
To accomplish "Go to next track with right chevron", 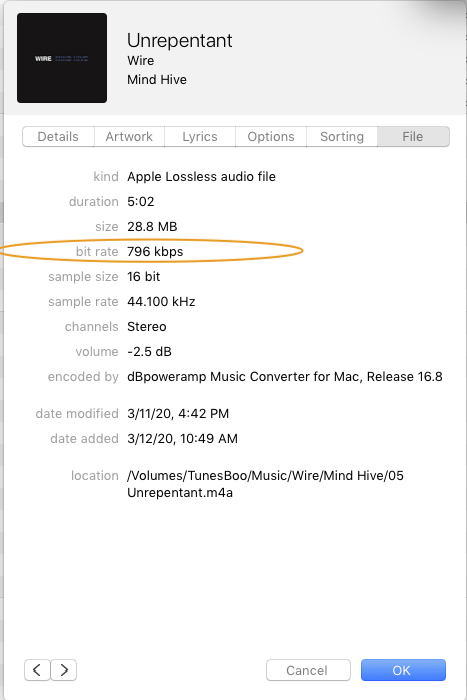I will 64,670.
